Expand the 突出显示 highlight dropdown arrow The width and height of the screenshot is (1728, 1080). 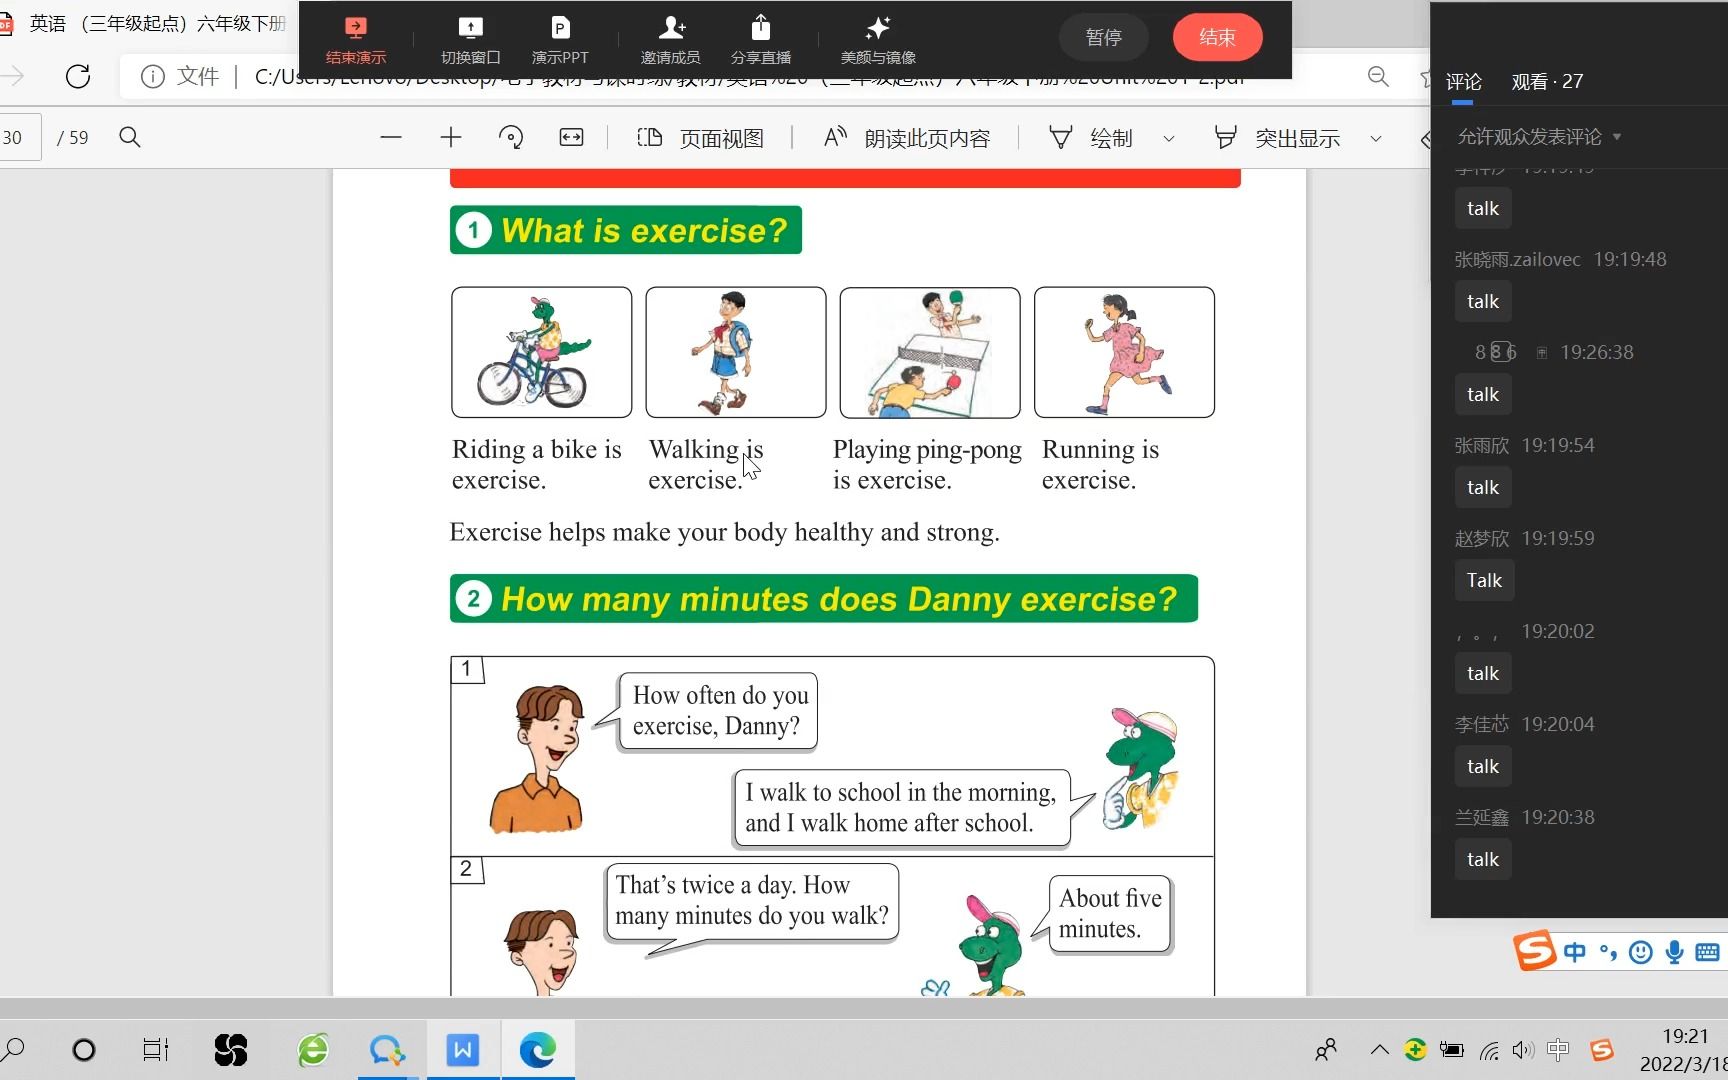point(1376,138)
